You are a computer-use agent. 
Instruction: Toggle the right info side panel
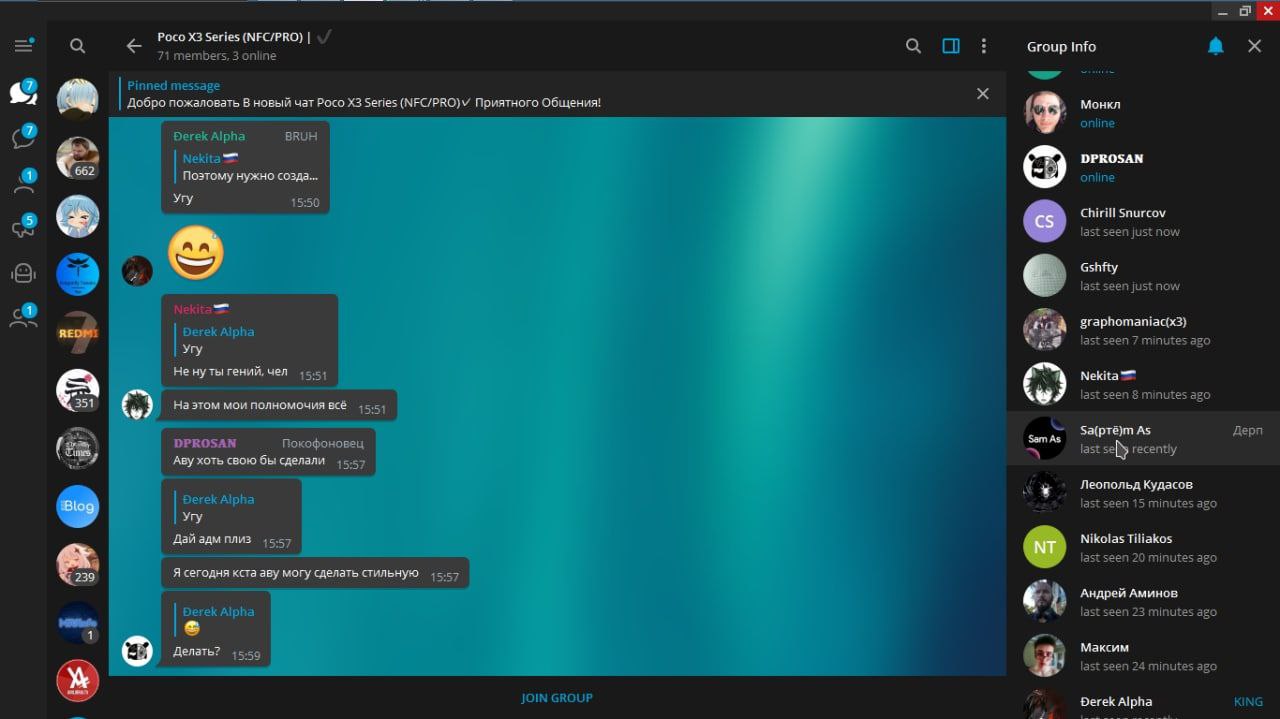click(x=951, y=46)
